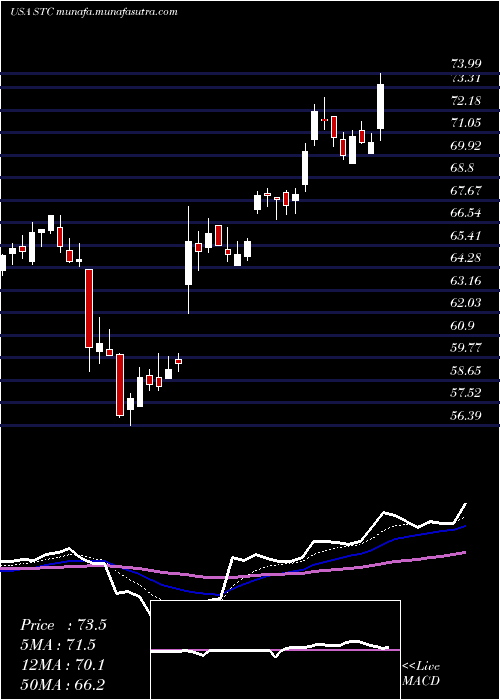Viewport: 500px width, 700px height.
Task: Click the 12MA : 70.1 readout
Action: coord(62,665)
